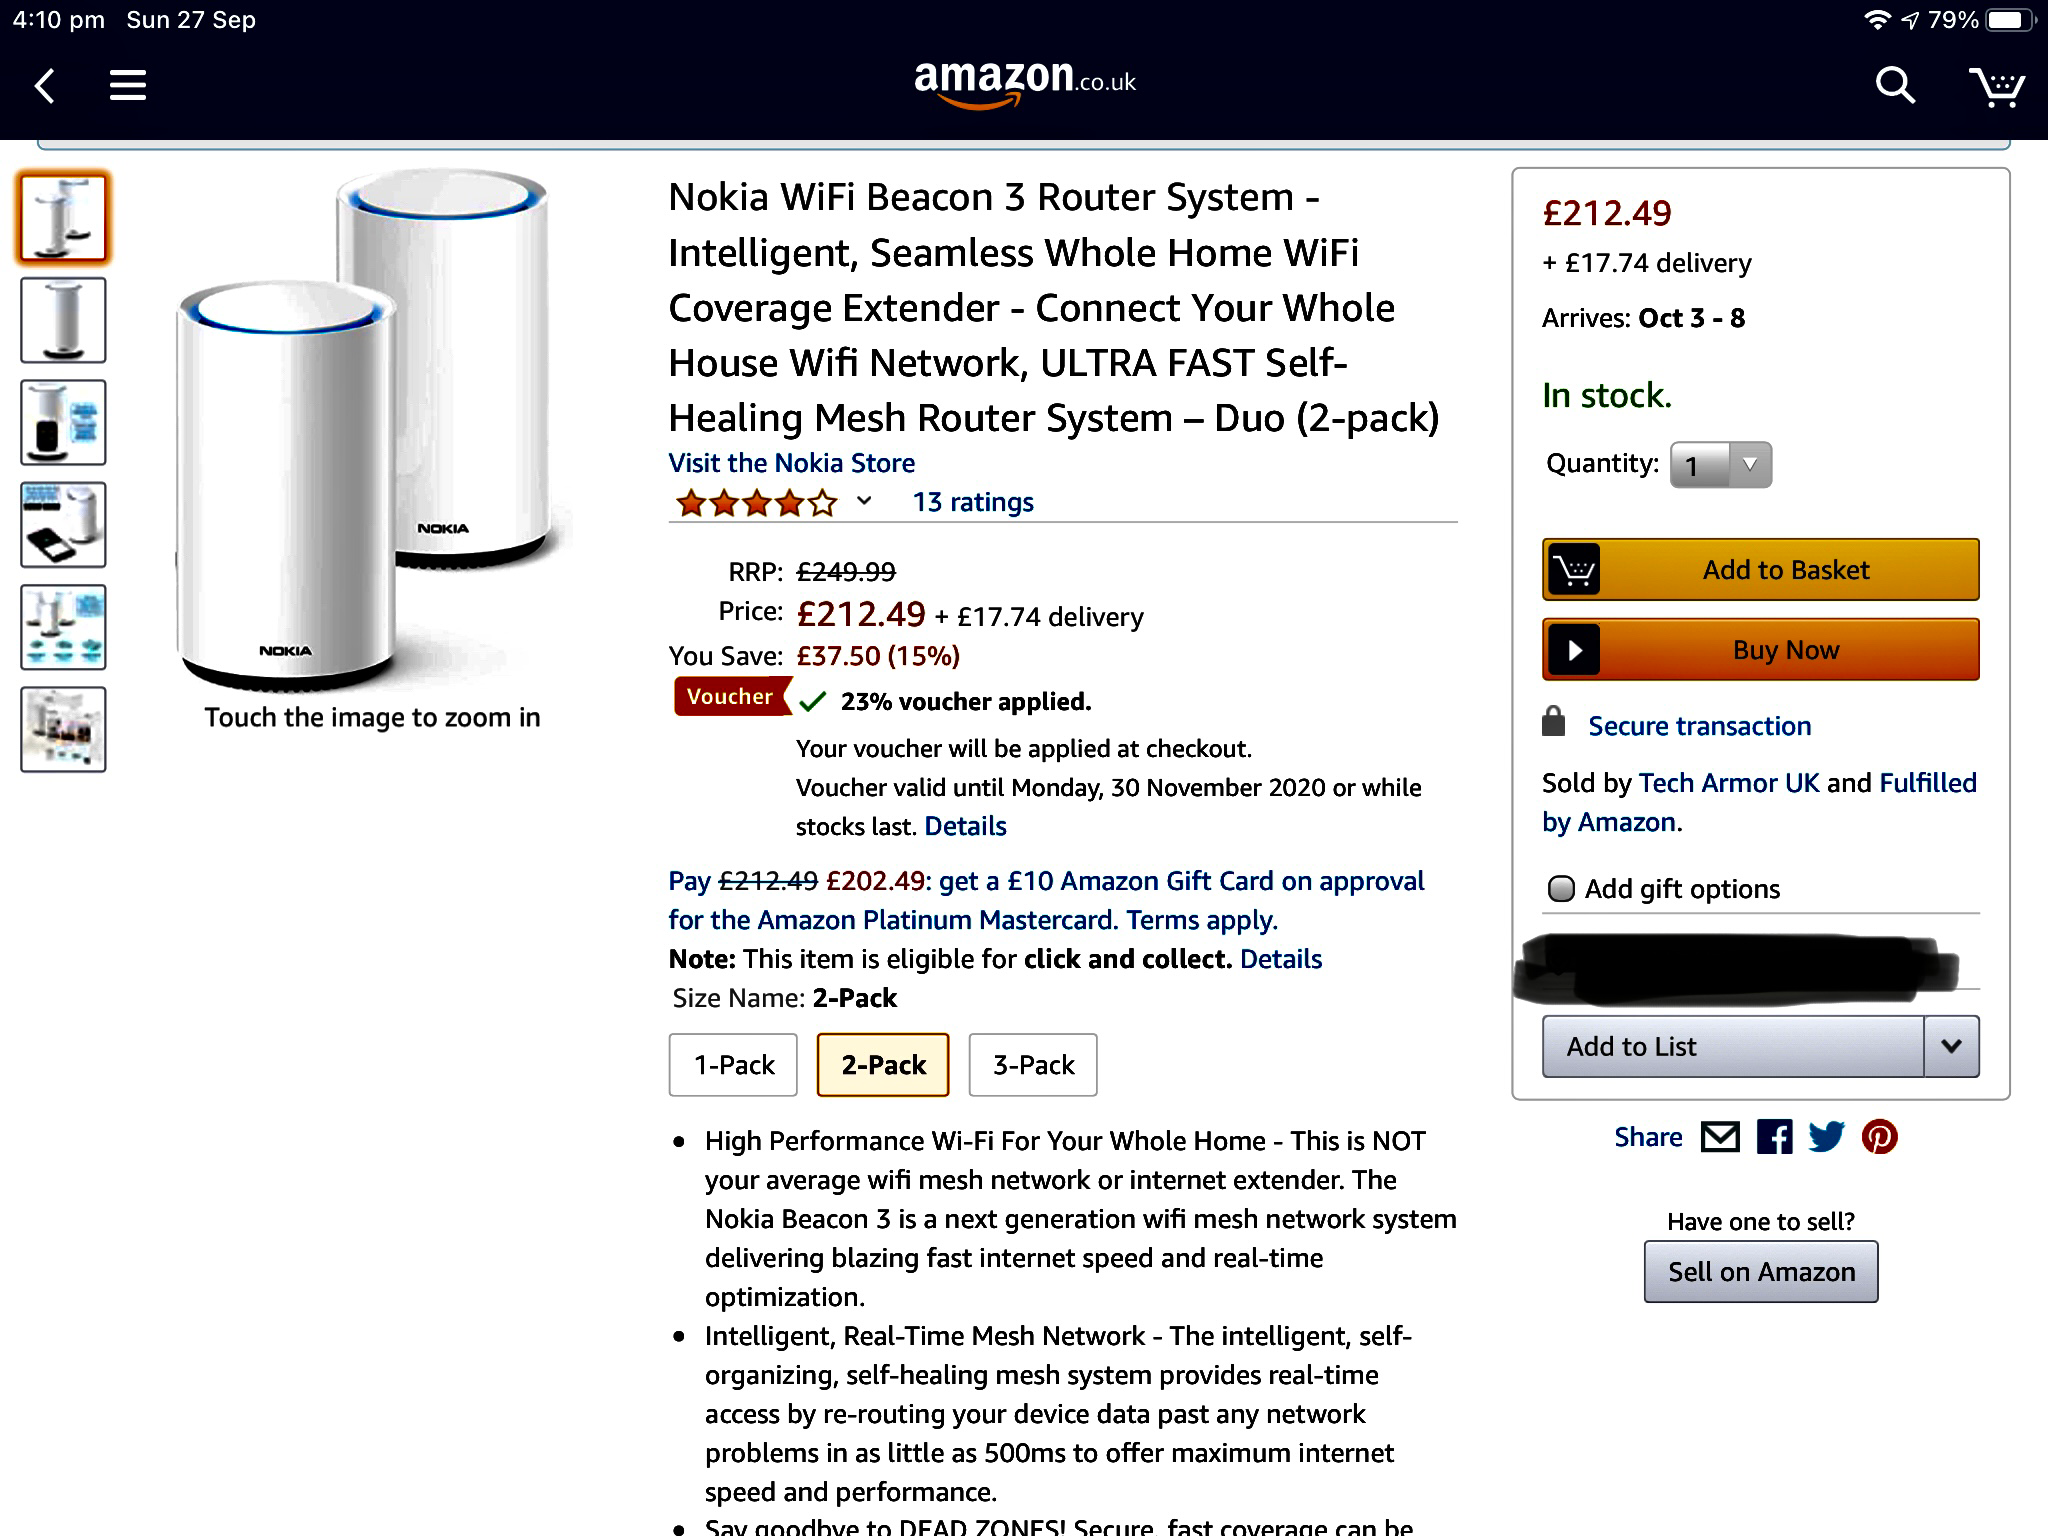Share the product on Twitter
The image size is (2048, 1536).
click(1826, 1137)
